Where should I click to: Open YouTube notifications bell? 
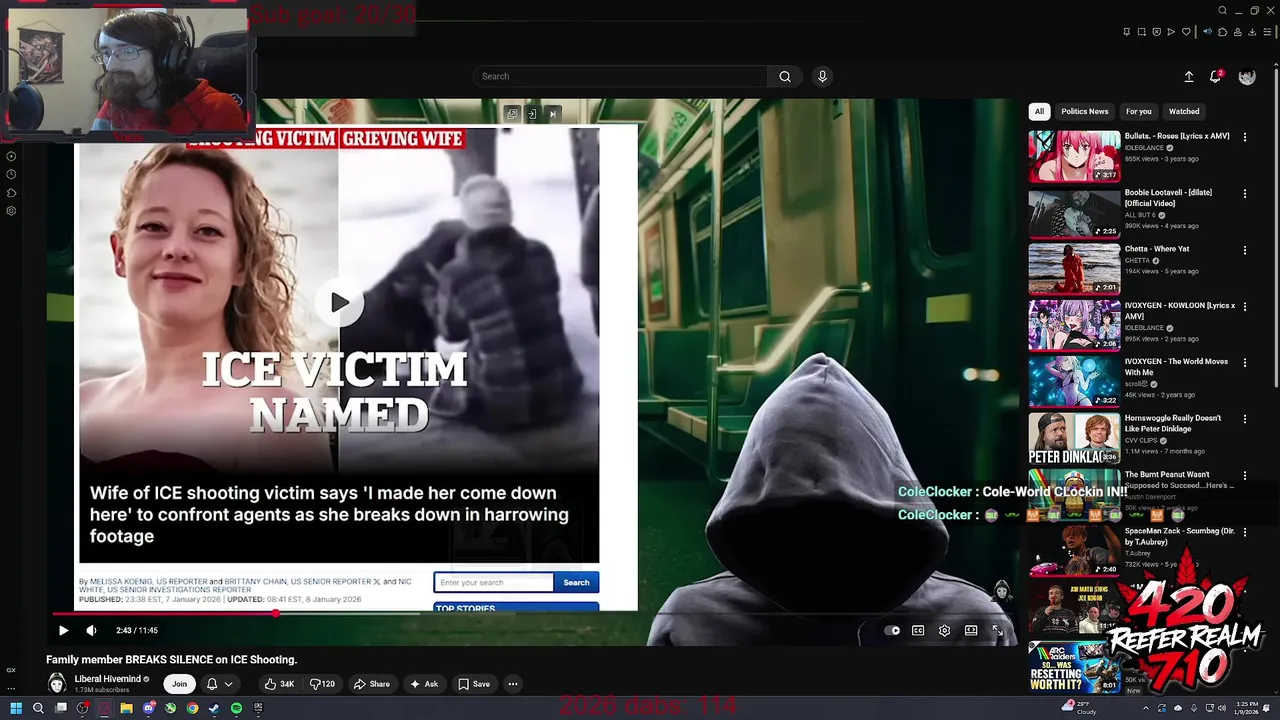pyautogui.click(x=1216, y=76)
